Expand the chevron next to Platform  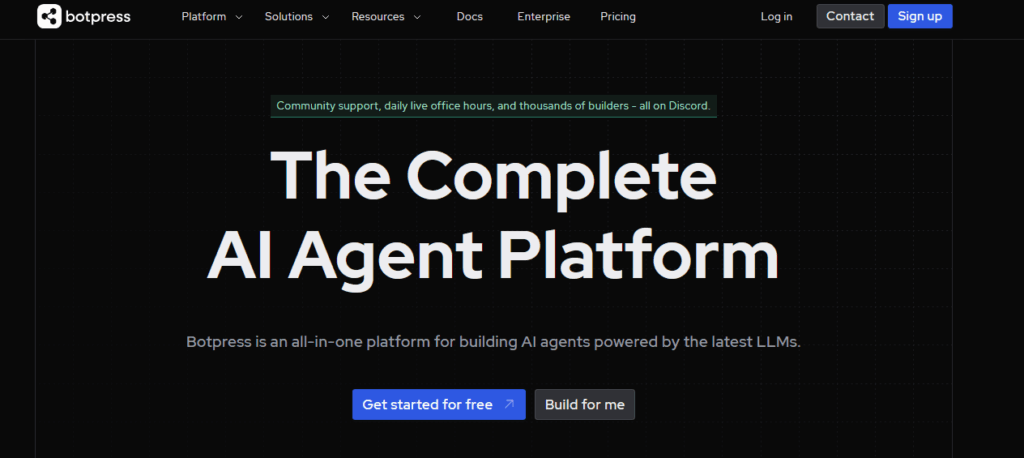point(239,17)
